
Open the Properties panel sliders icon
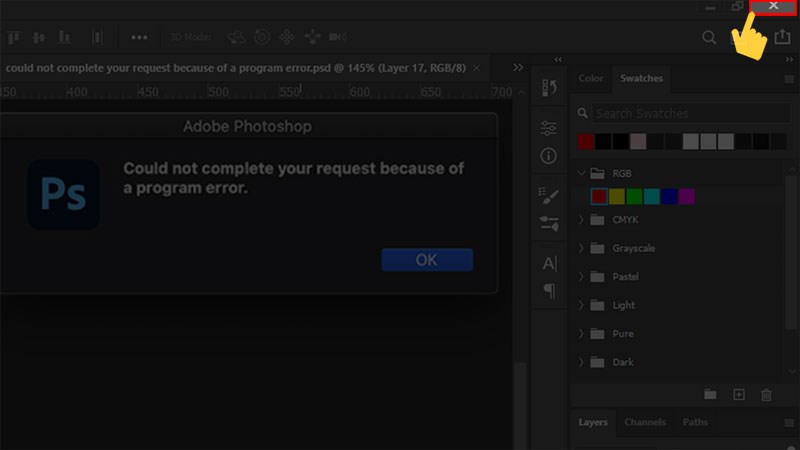point(548,128)
